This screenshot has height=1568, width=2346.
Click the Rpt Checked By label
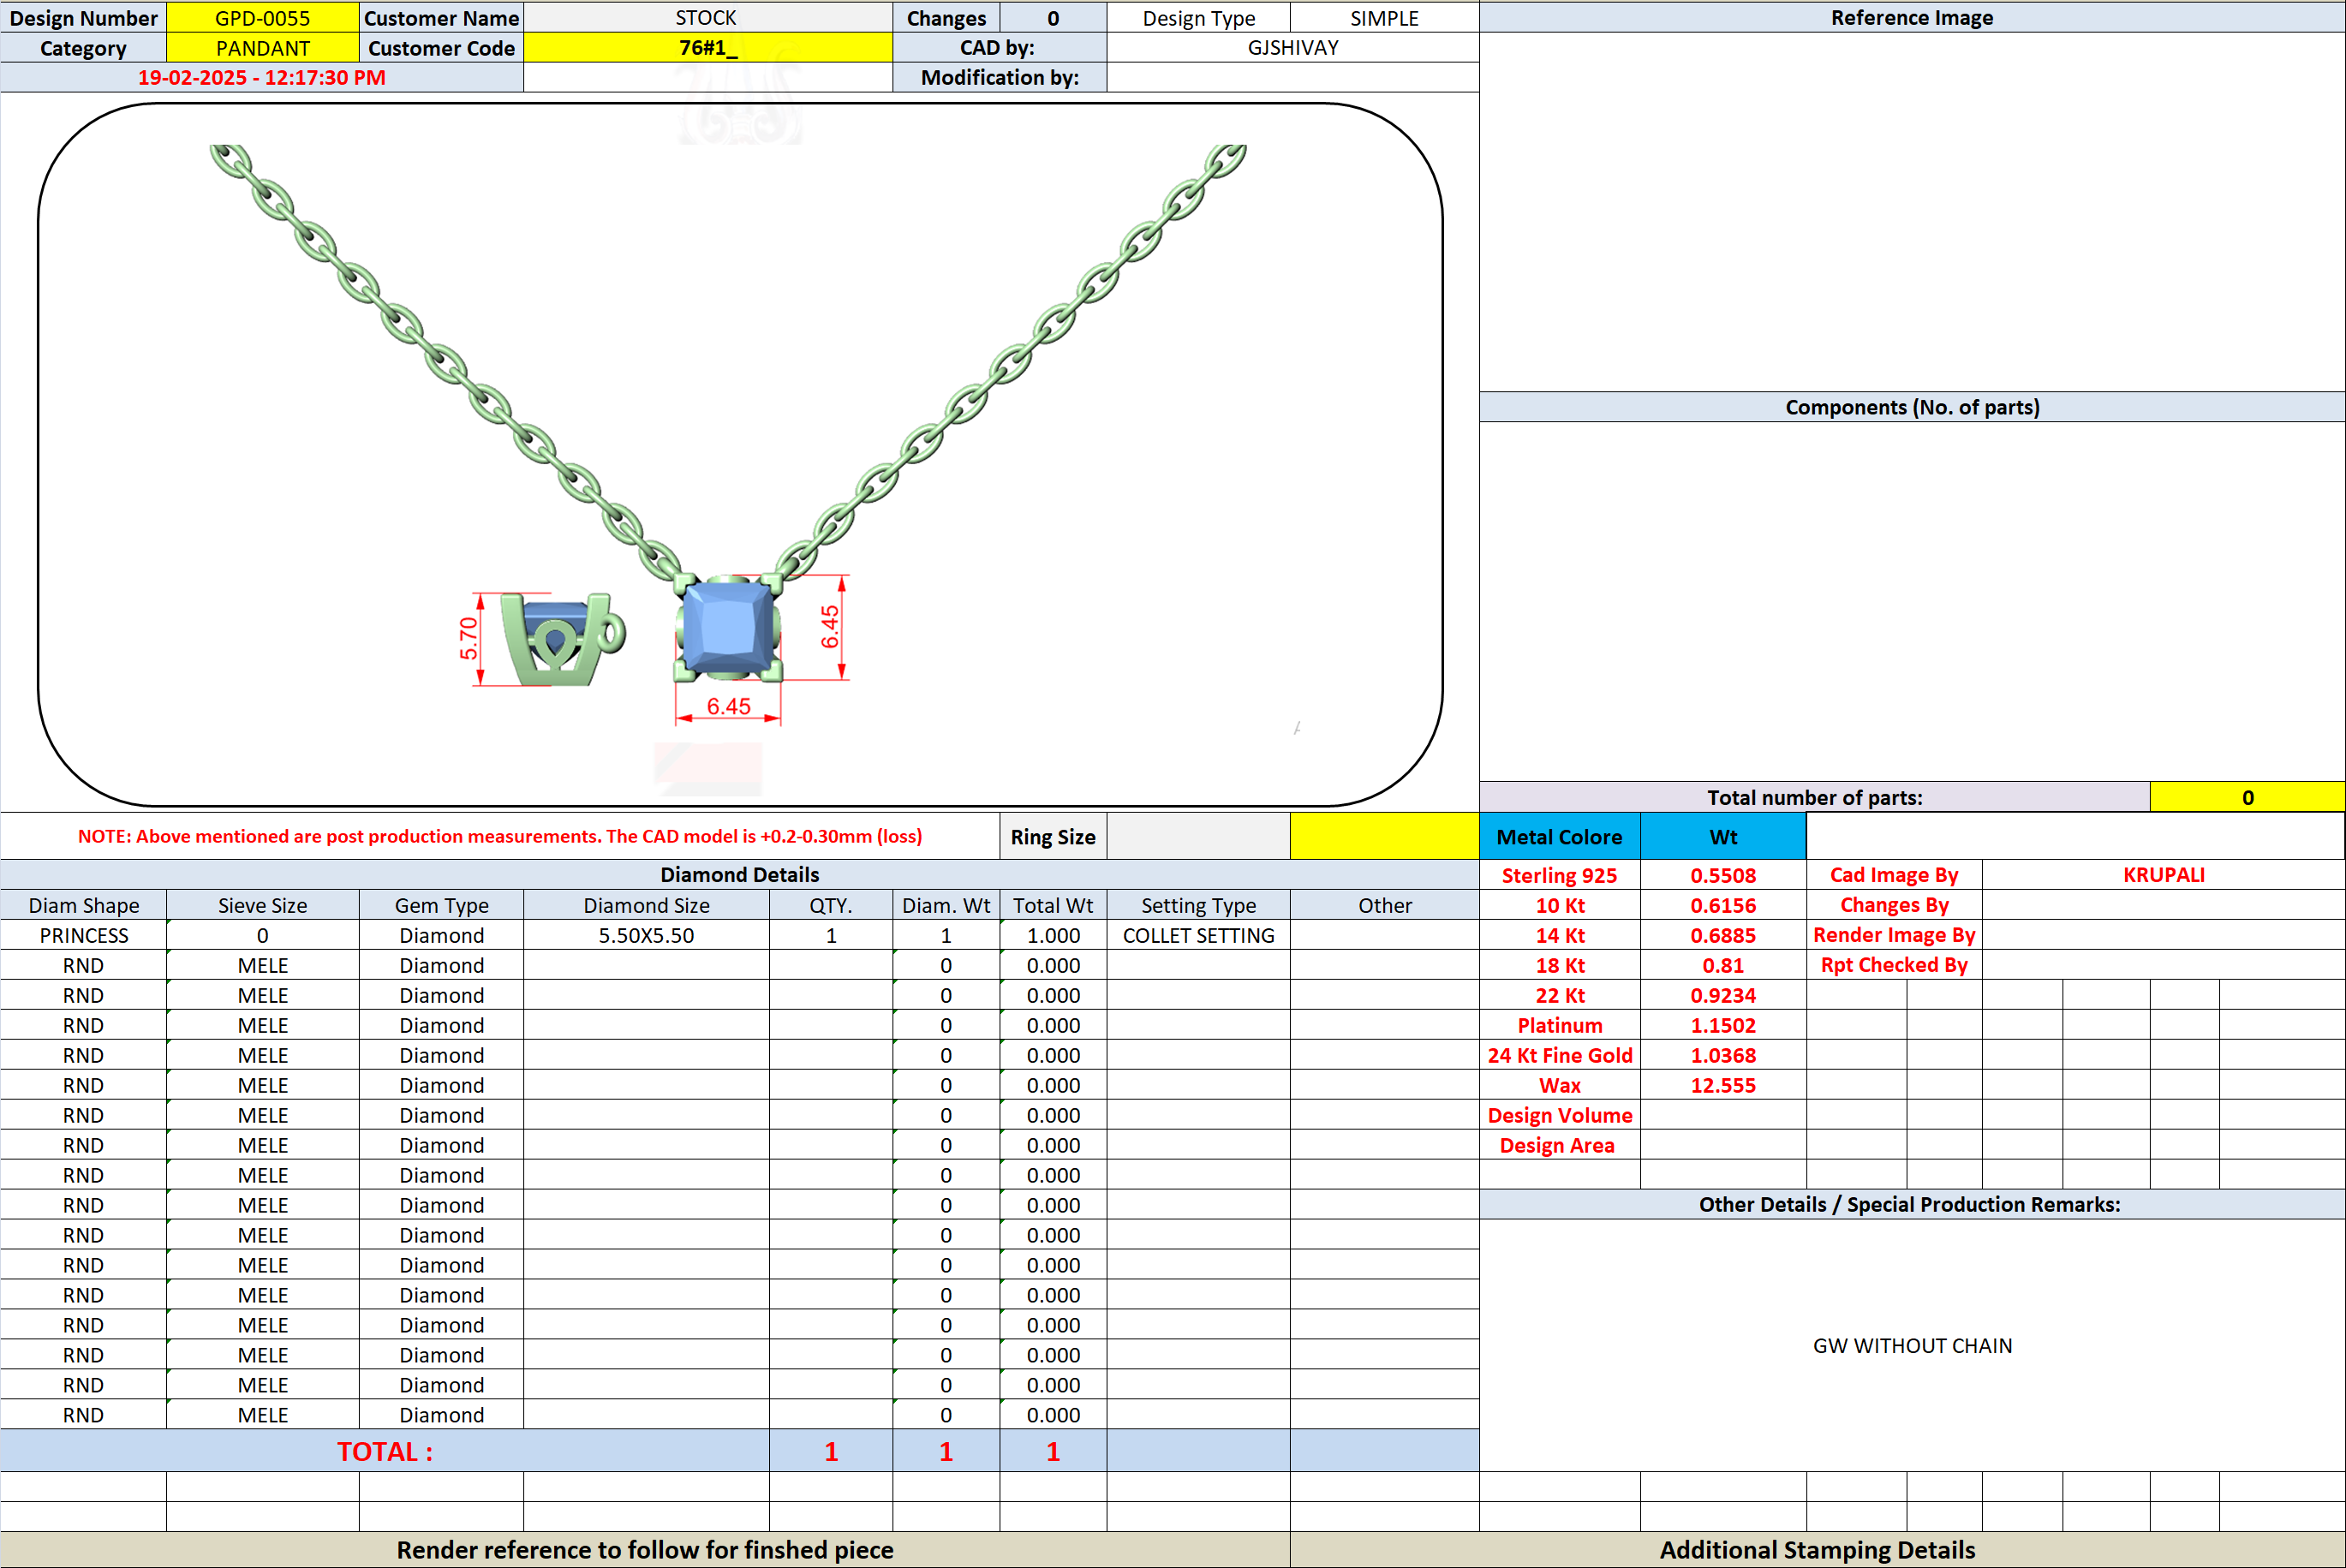click(x=1894, y=965)
